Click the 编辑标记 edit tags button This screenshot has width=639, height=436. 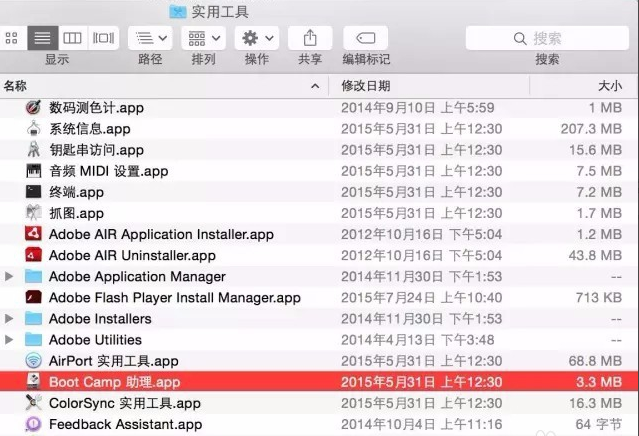pos(366,38)
